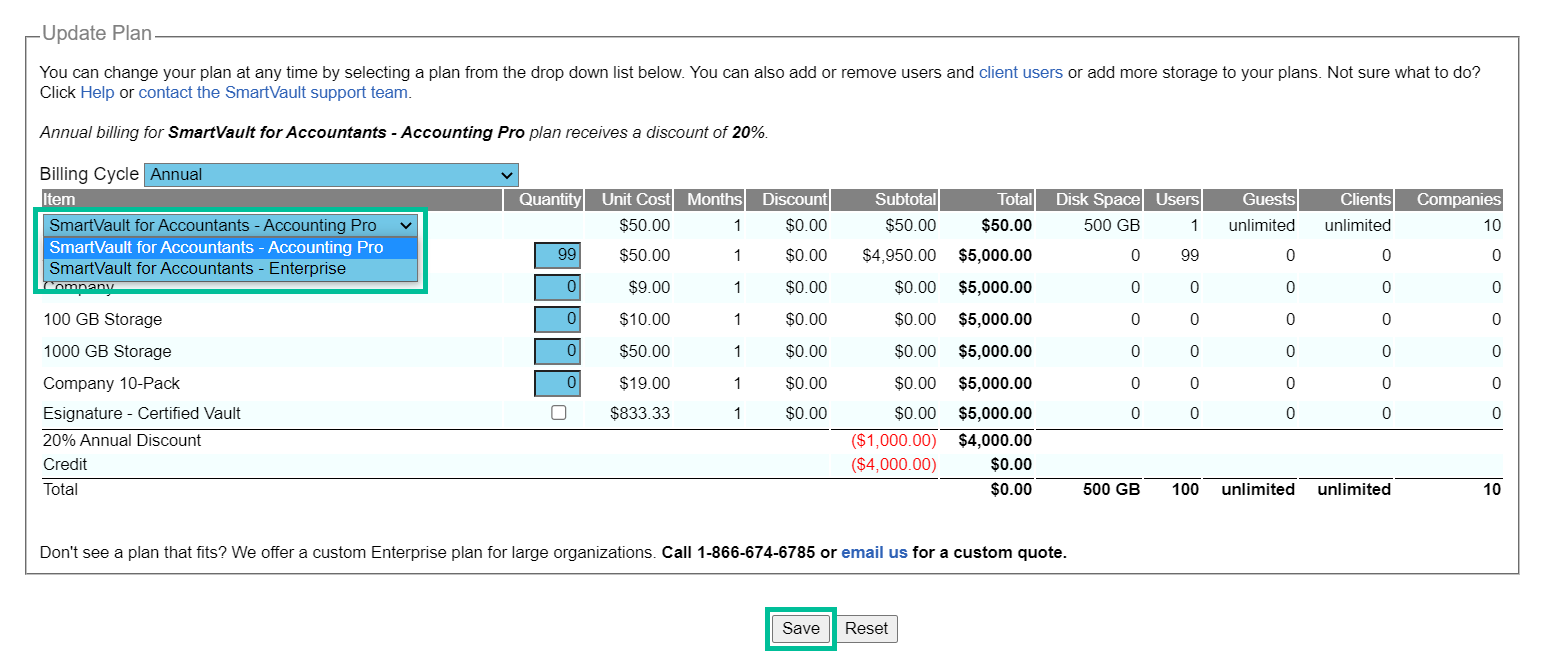Click the $19.00 unit cost value

point(645,384)
